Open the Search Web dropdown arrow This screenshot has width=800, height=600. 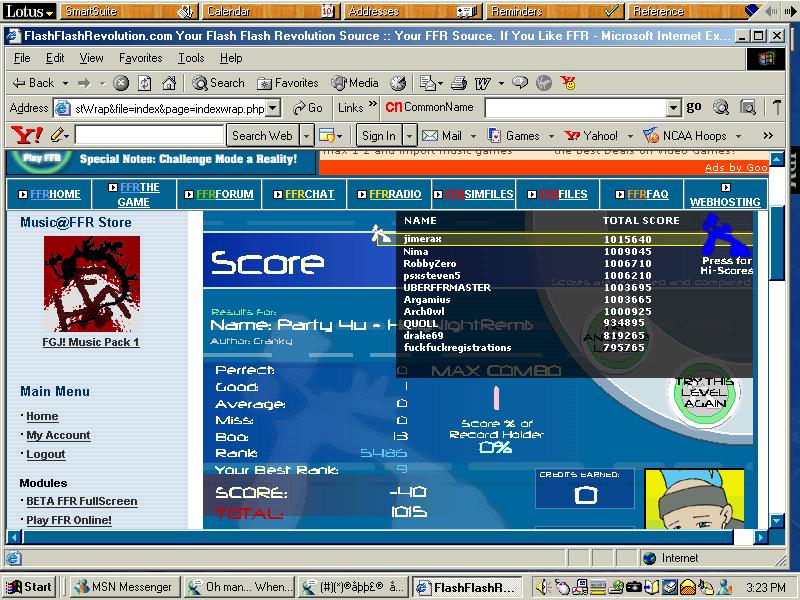pyautogui.click(x=306, y=136)
